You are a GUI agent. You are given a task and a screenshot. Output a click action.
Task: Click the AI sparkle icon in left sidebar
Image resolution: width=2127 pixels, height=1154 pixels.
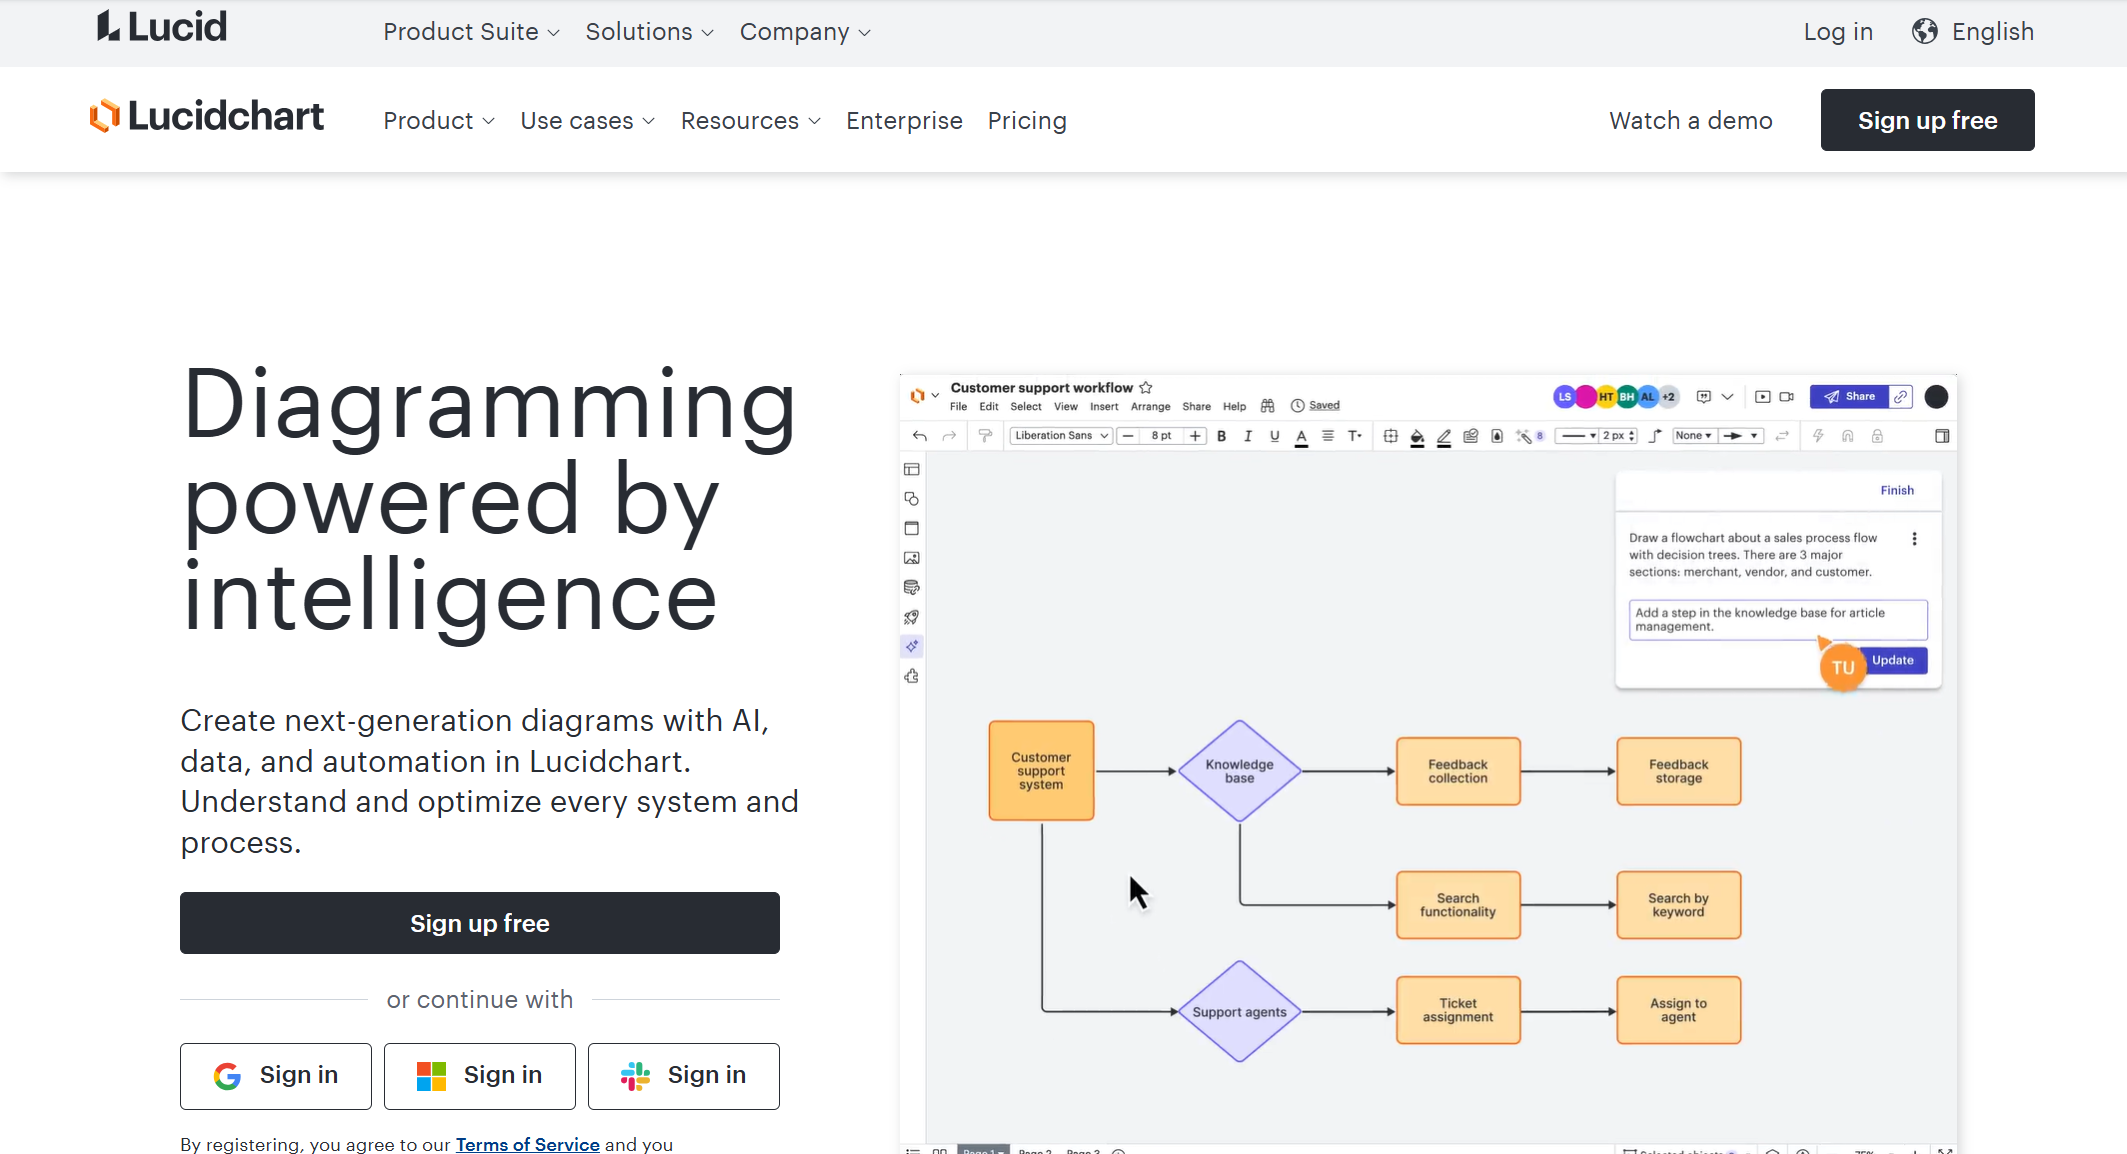click(x=911, y=647)
